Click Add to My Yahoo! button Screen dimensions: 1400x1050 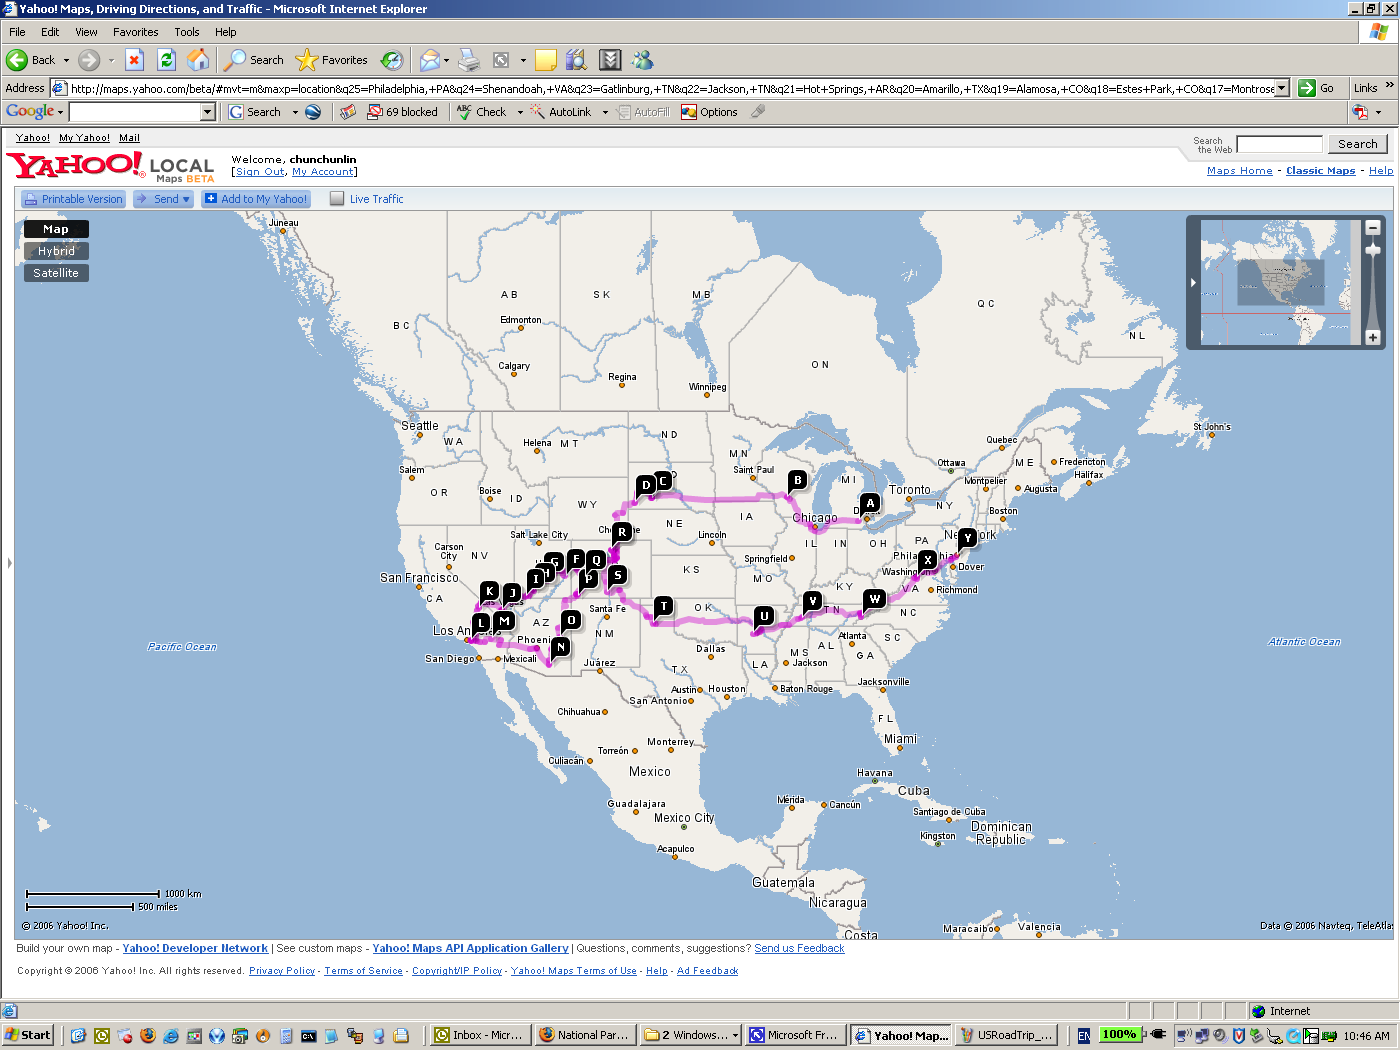[256, 199]
